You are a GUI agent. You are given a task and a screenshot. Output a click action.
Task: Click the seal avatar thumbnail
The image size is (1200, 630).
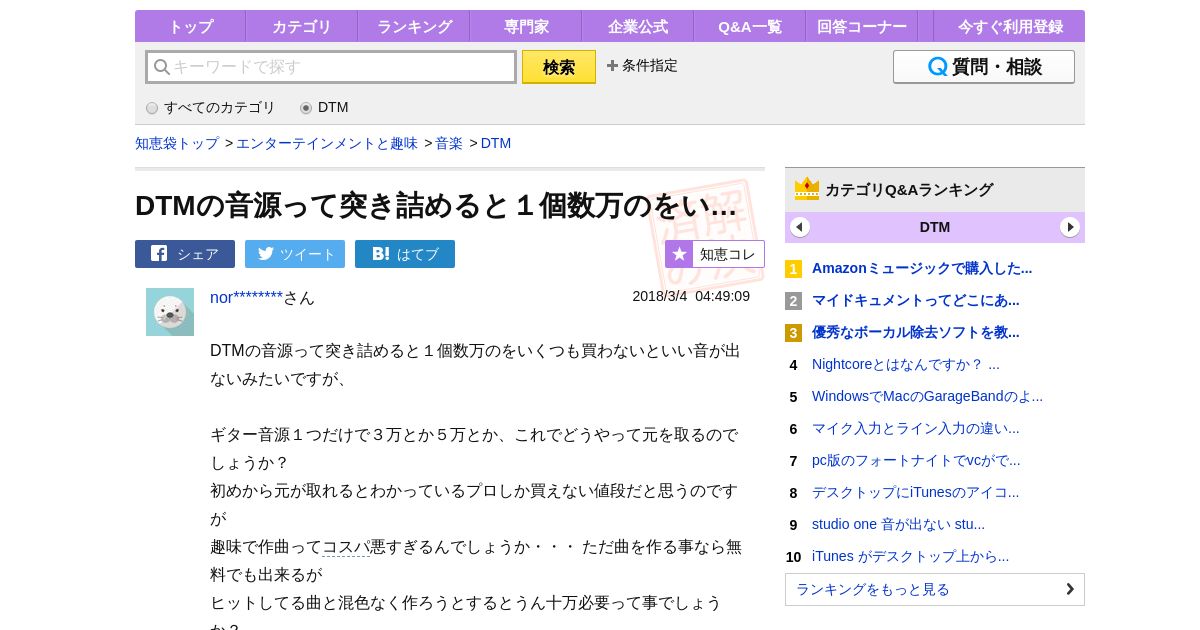tap(170, 312)
